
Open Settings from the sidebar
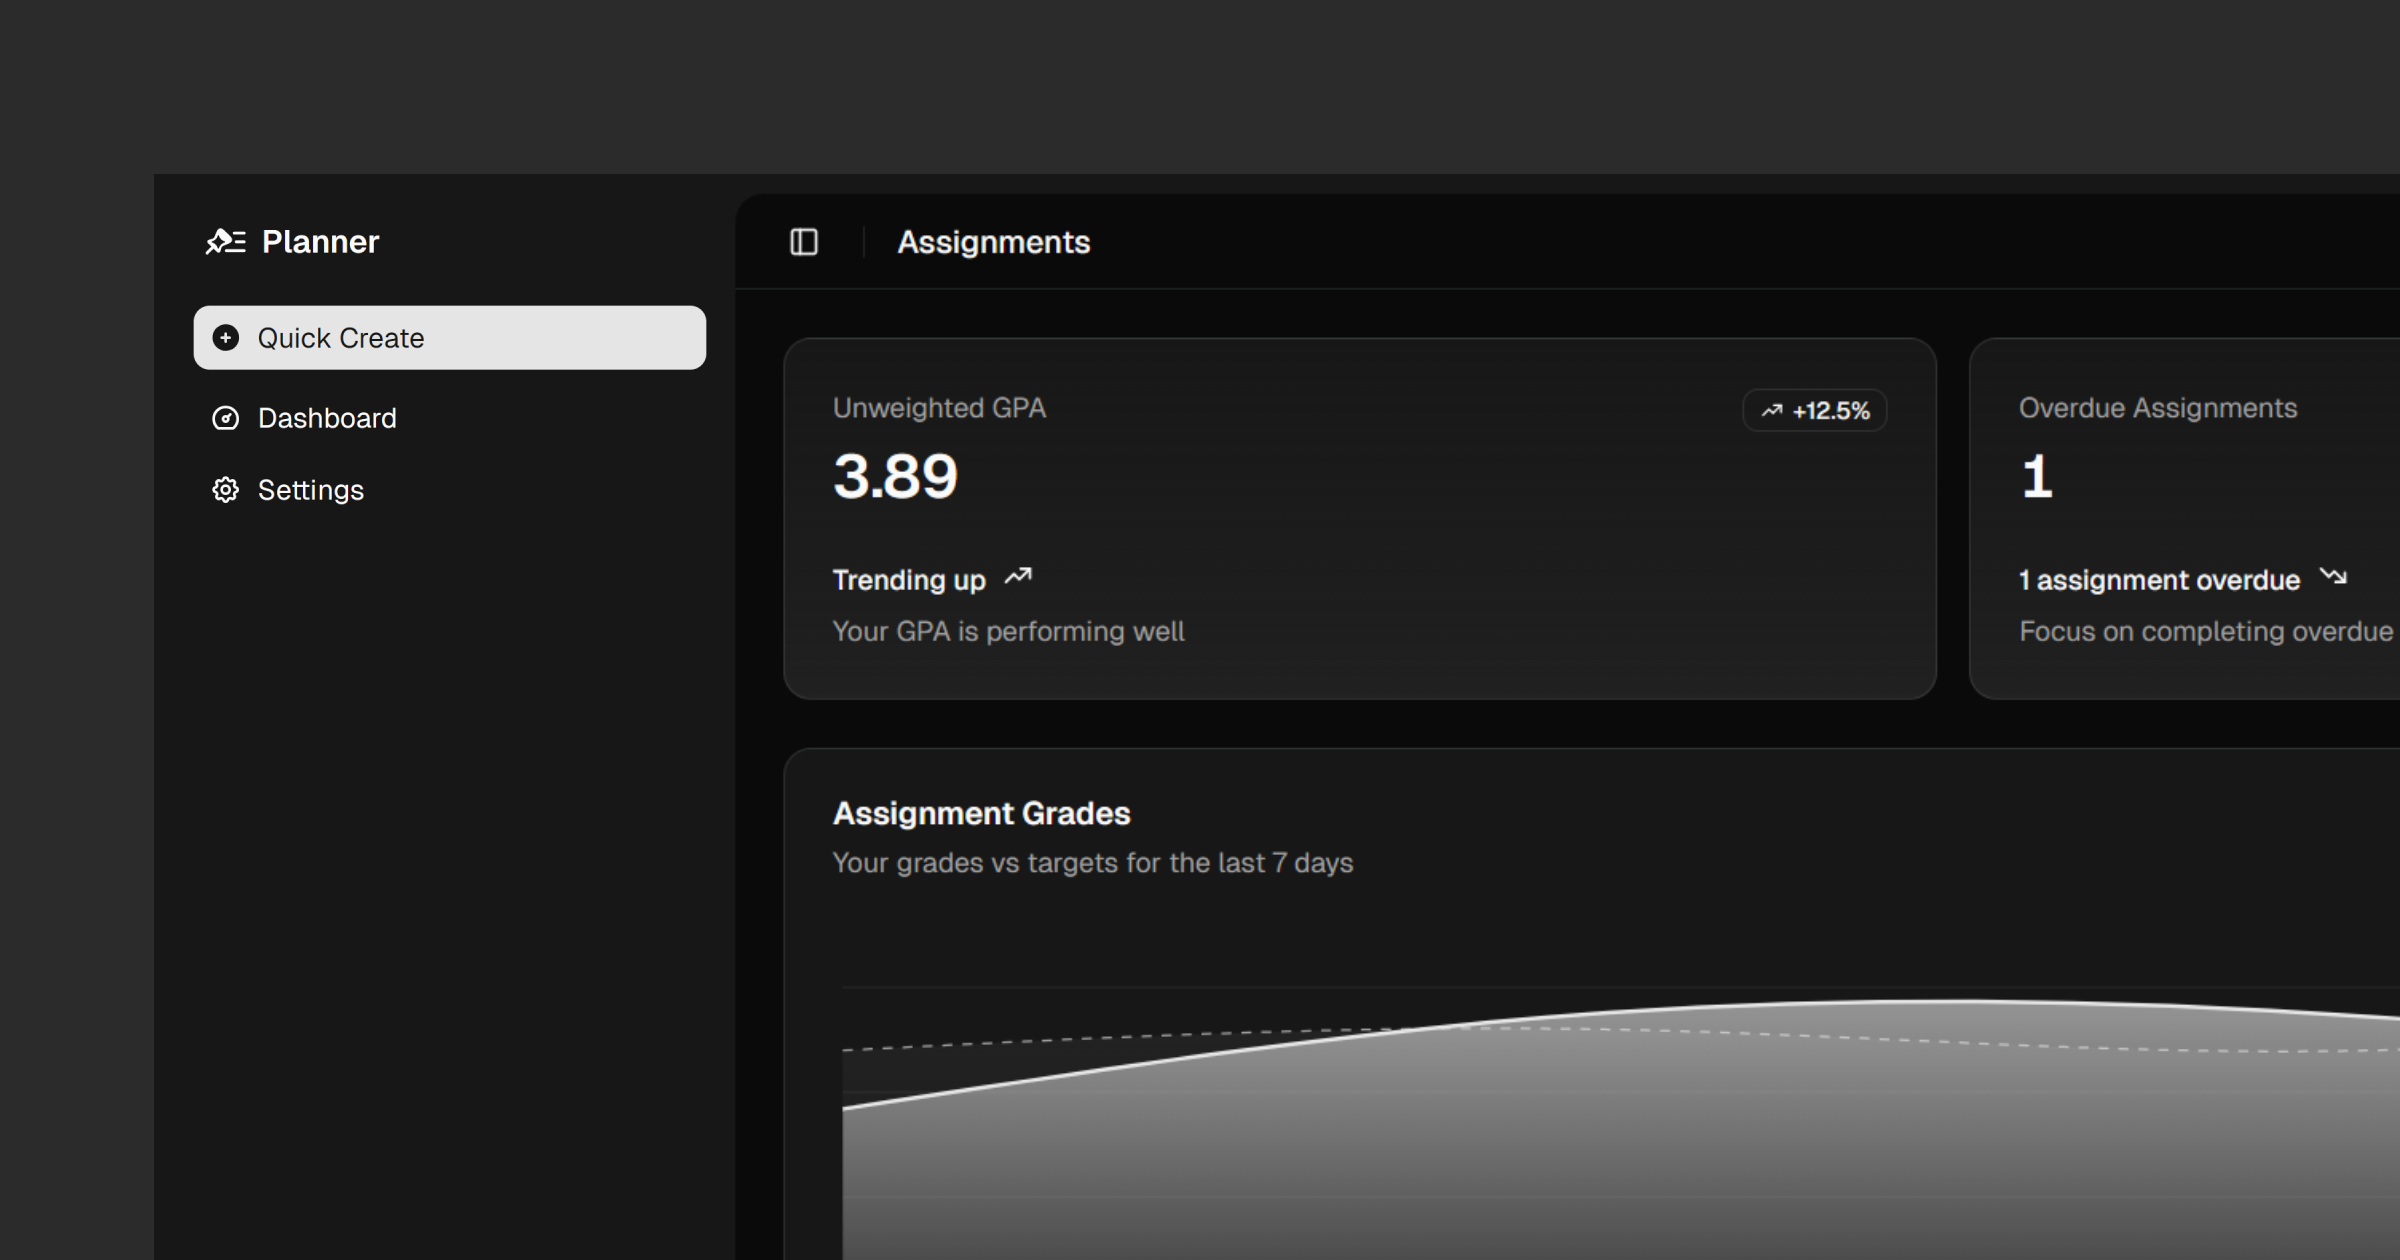310,490
